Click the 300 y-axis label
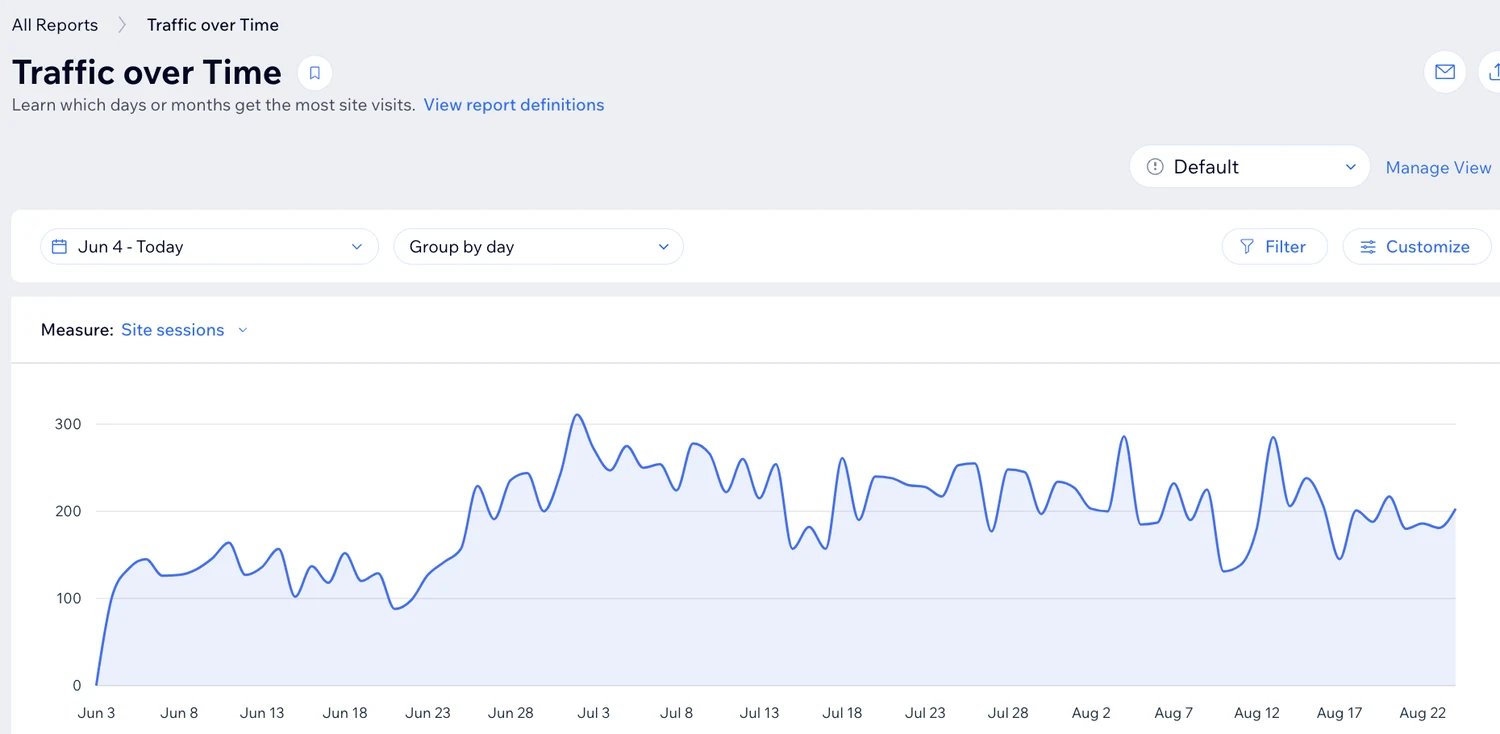Viewport: 1500px width, 734px height. click(x=68, y=424)
